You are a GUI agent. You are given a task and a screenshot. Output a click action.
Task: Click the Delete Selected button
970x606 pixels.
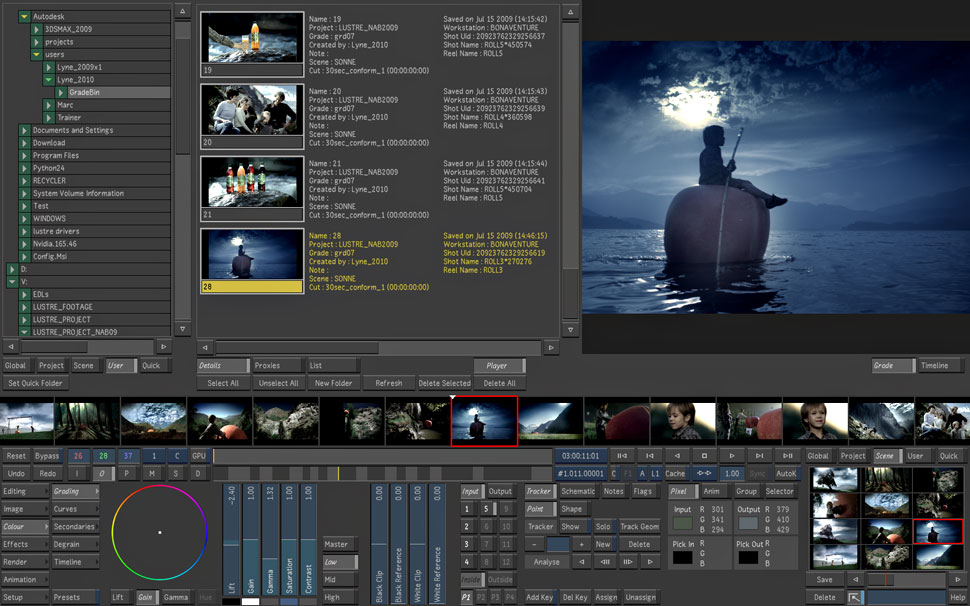(444, 383)
